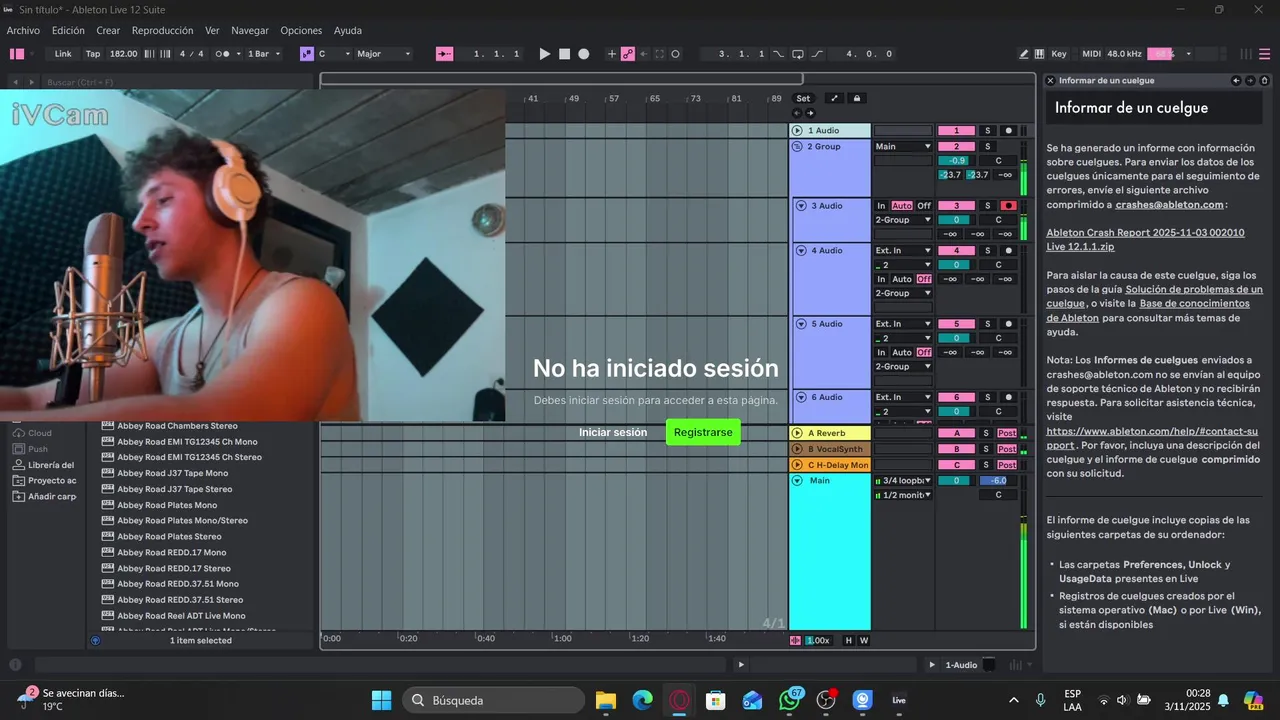Click the diagonal arrows icon beside Set

[835, 99]
